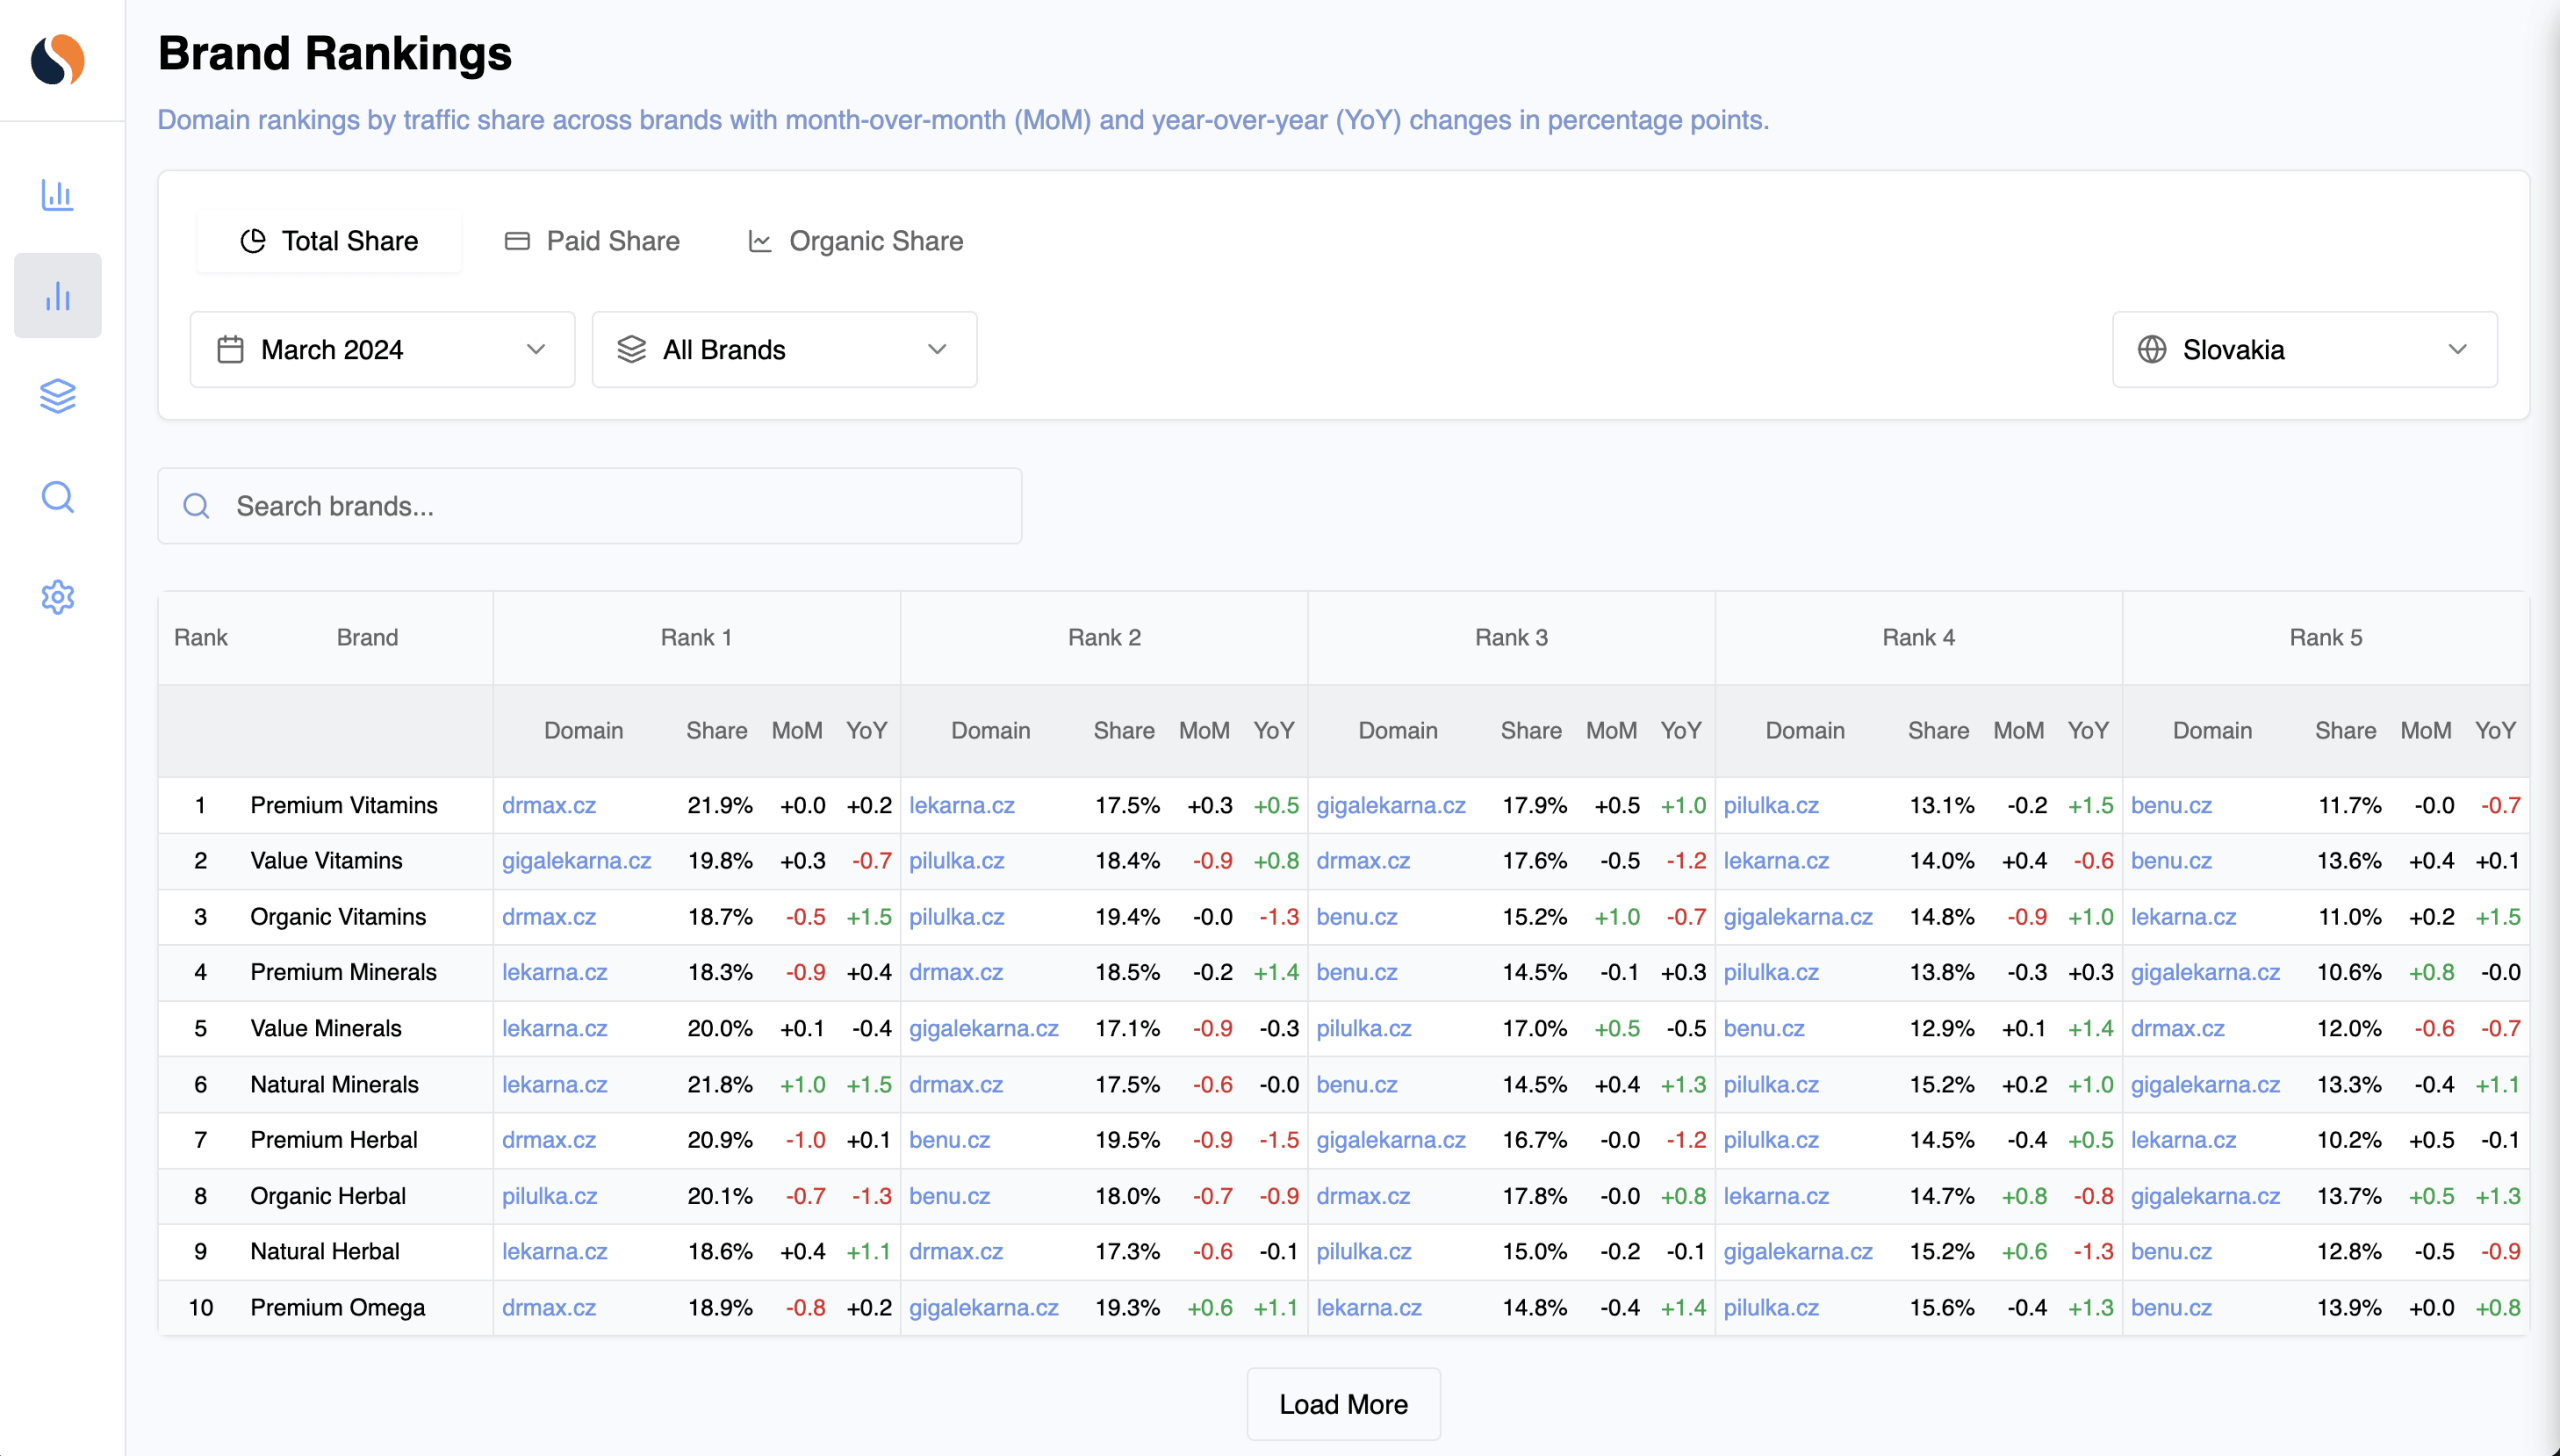Expand the All Brands filter dropdown
Image resolution: width=2560 pixels, height=1456 pixels.
pos(784,350)
